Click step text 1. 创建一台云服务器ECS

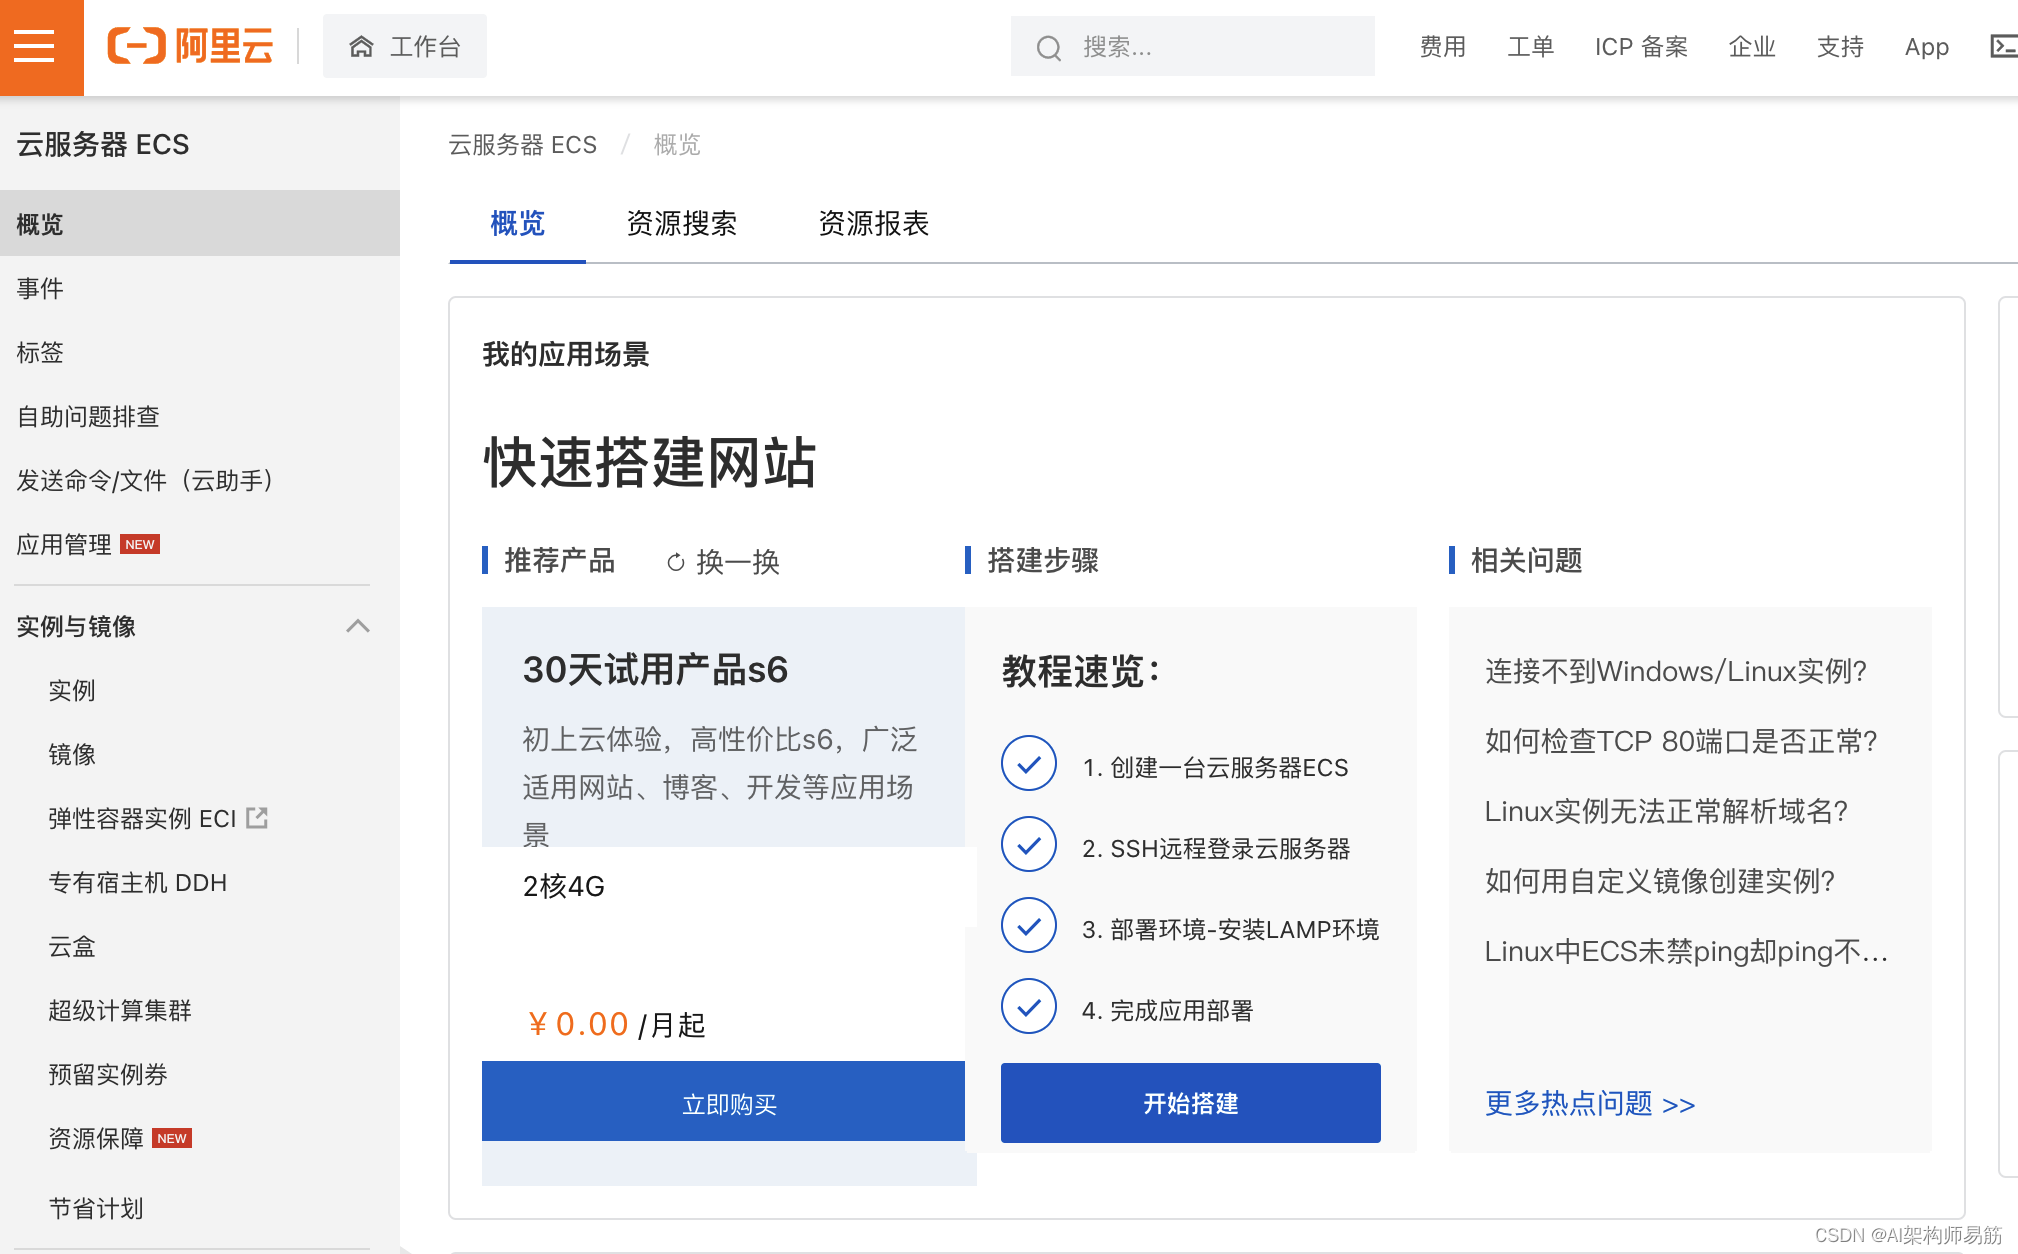tap(1215, 767)
